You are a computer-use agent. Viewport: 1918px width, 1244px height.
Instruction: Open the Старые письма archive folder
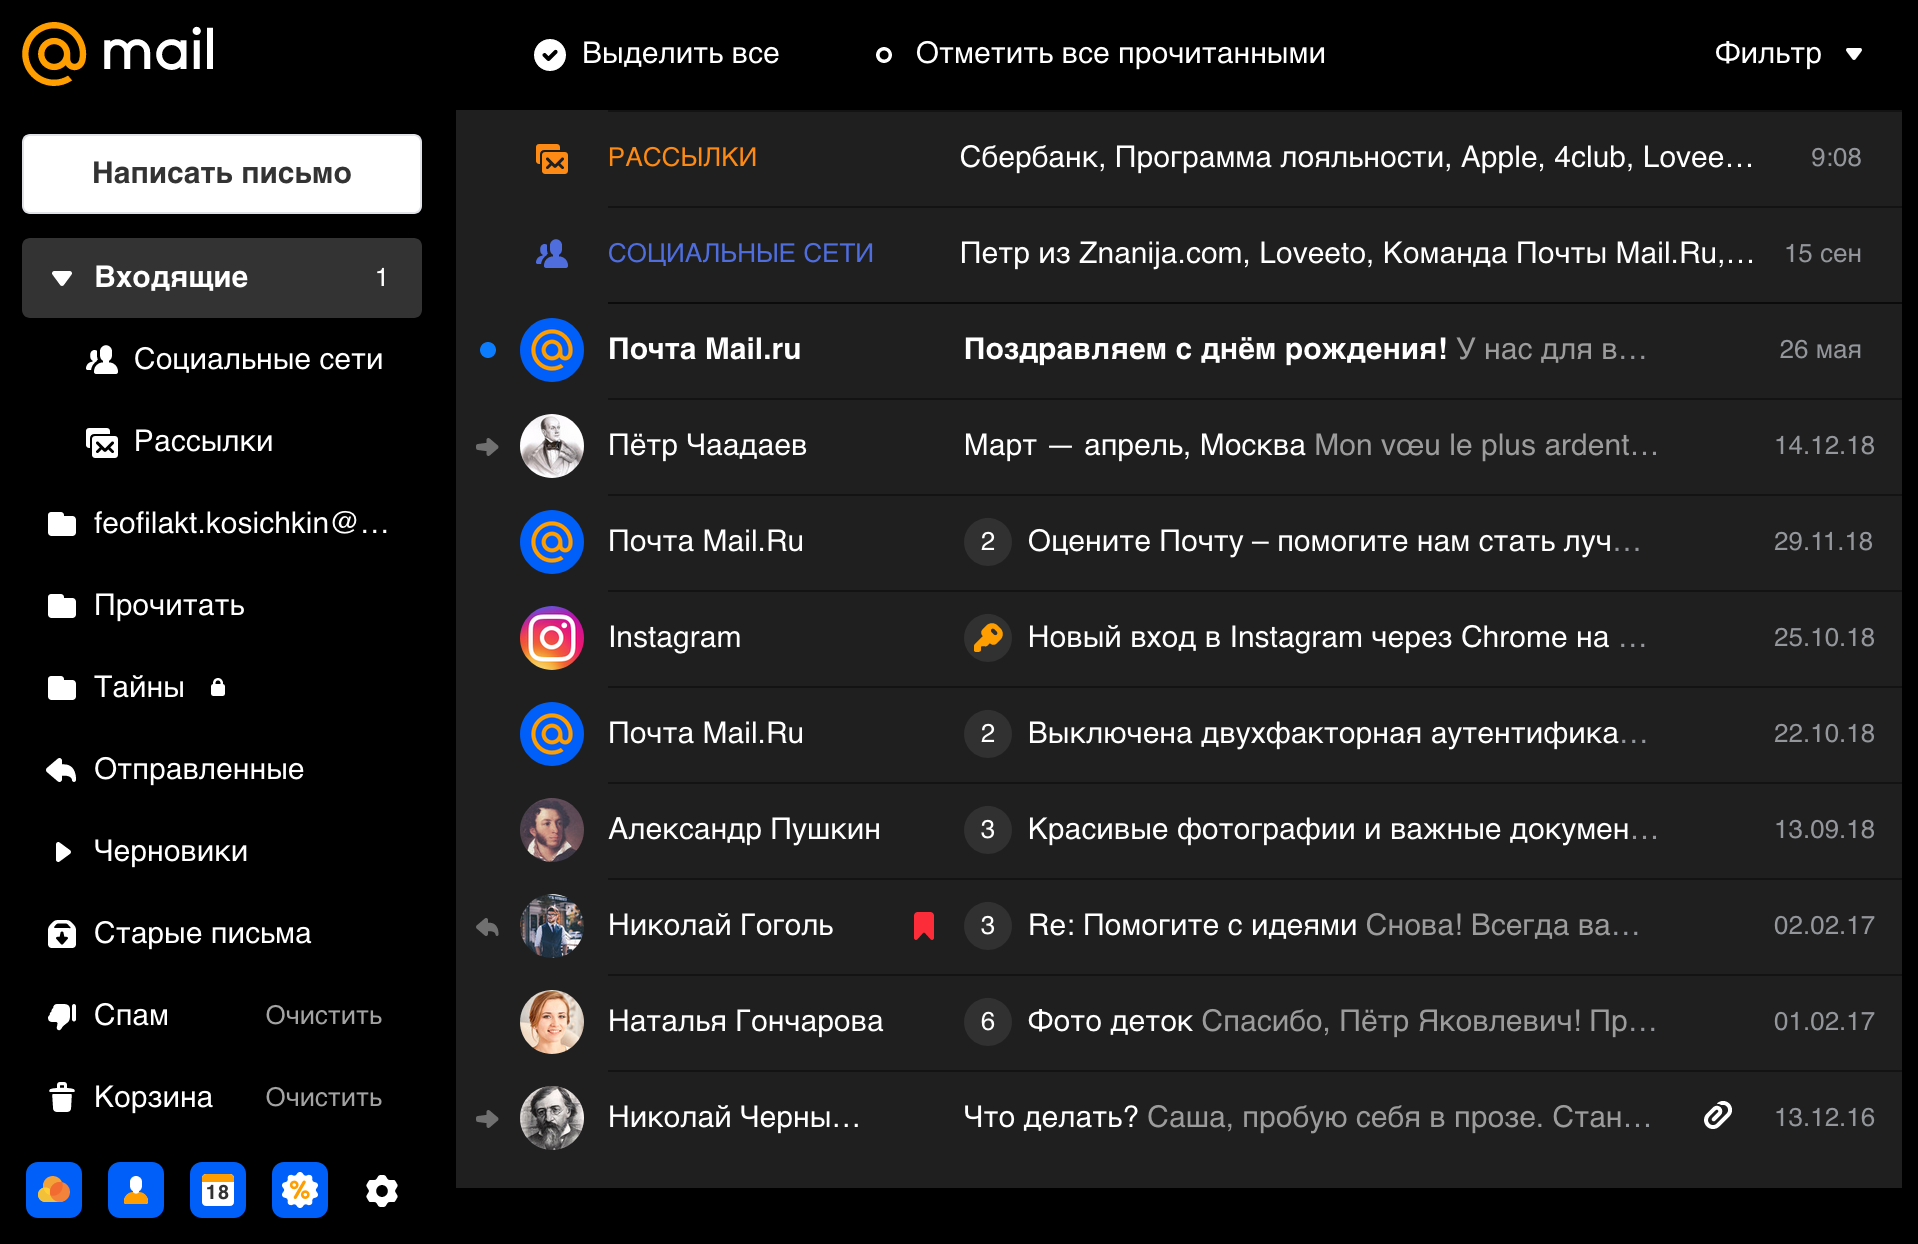click(180, 933)
